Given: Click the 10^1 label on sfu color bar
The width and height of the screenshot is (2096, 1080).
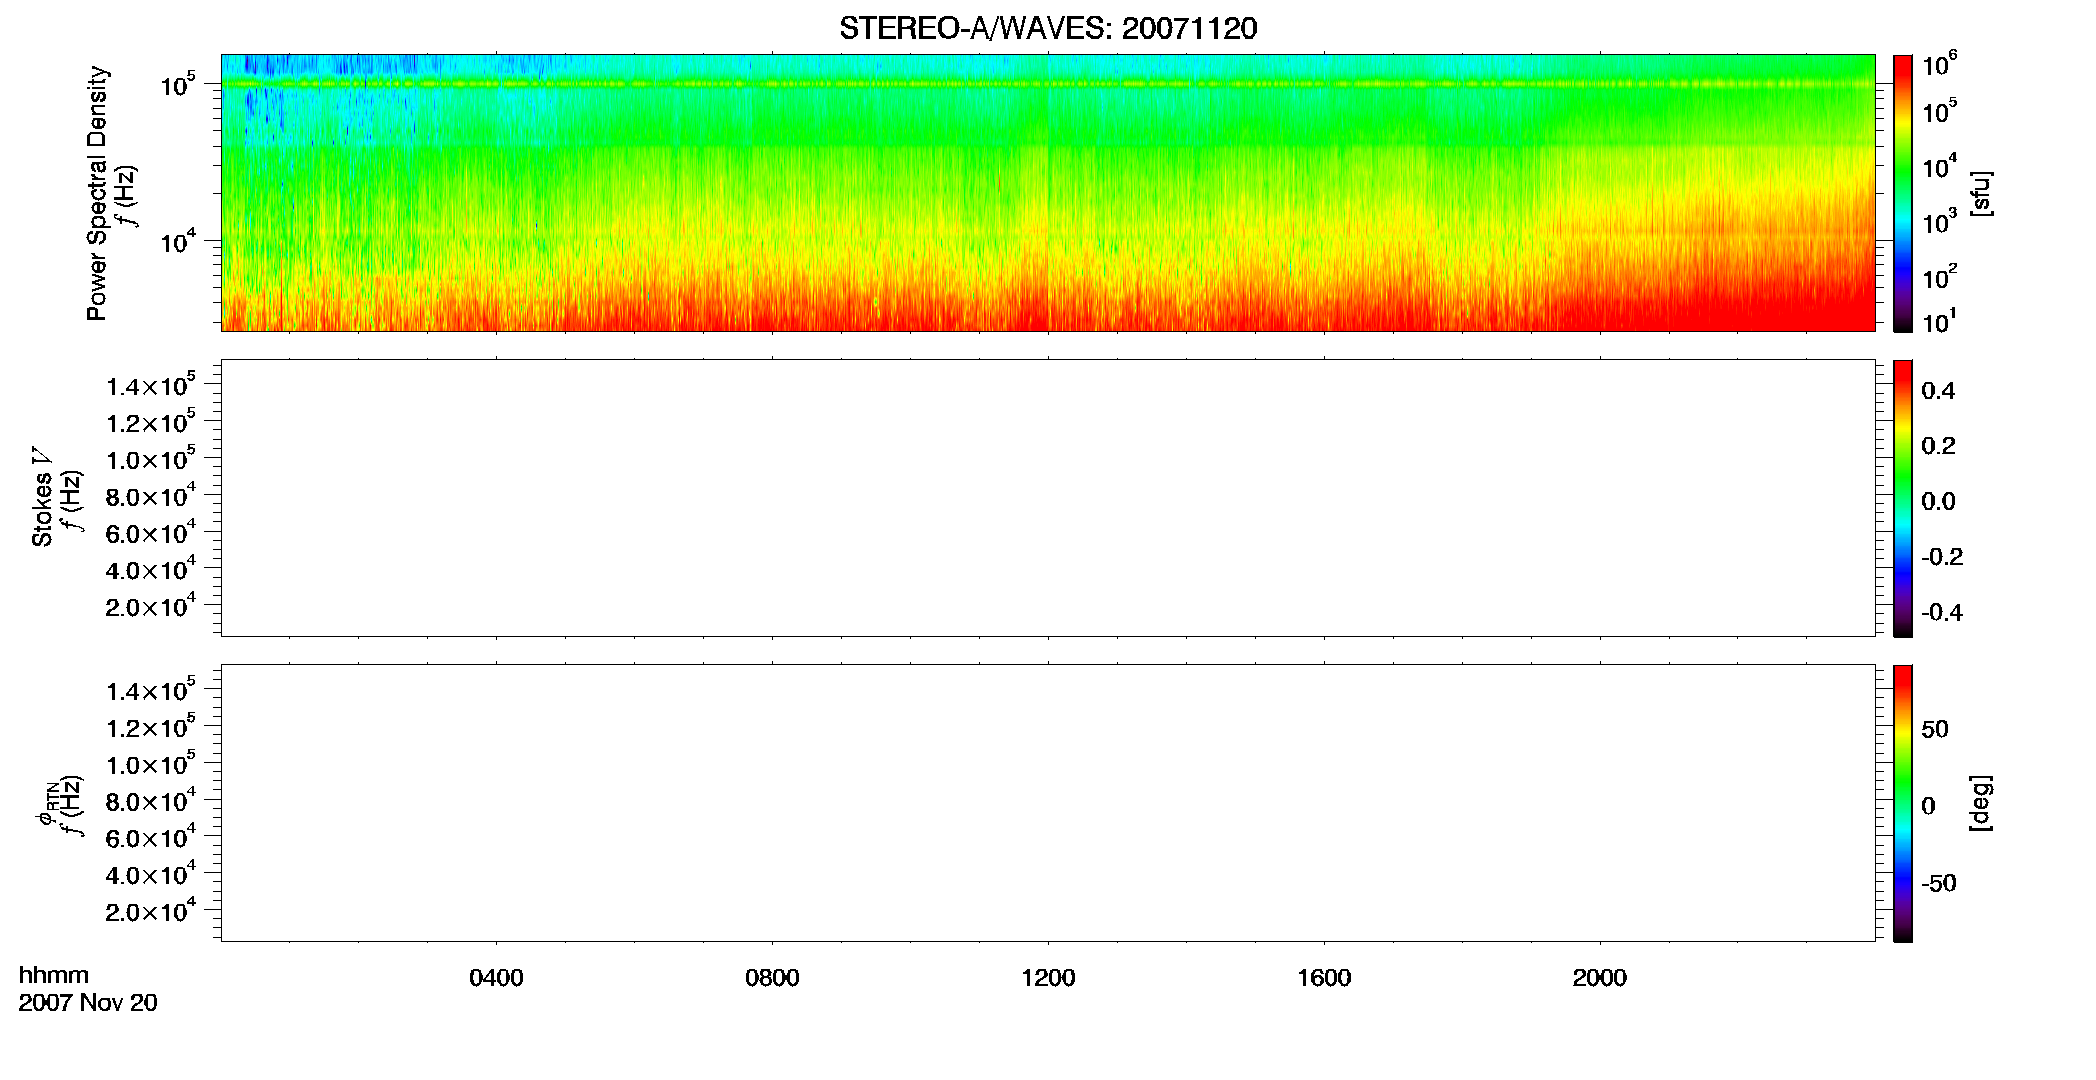Looking at the screenshot, I should point(1940,322).
